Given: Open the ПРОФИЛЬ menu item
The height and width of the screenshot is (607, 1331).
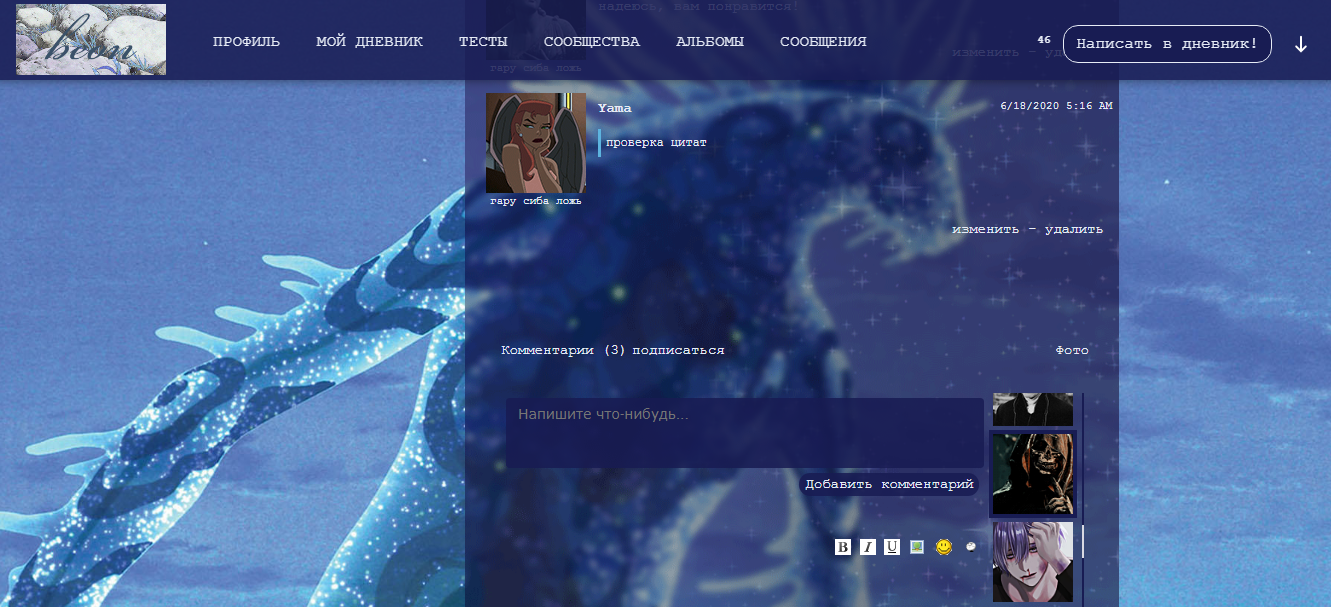Looking at the screenshot, I should [x=246, y=42].
